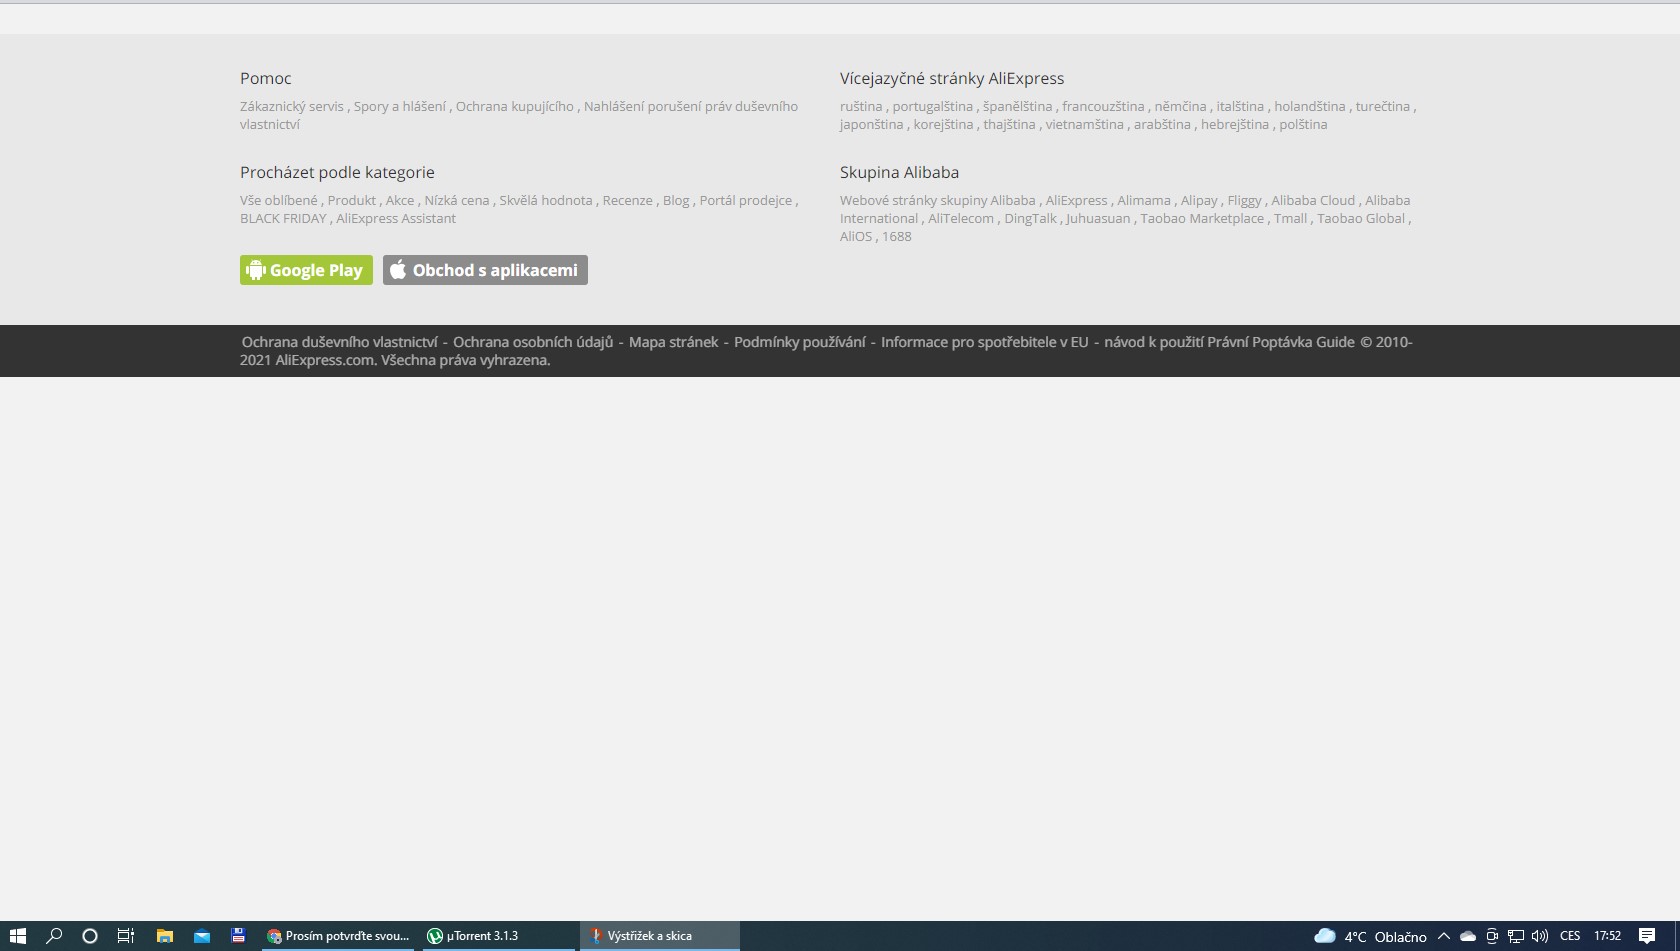Click the floppy disk taskbar icon
Viewport: 1680px width, 951px height.
pos(238,936)
